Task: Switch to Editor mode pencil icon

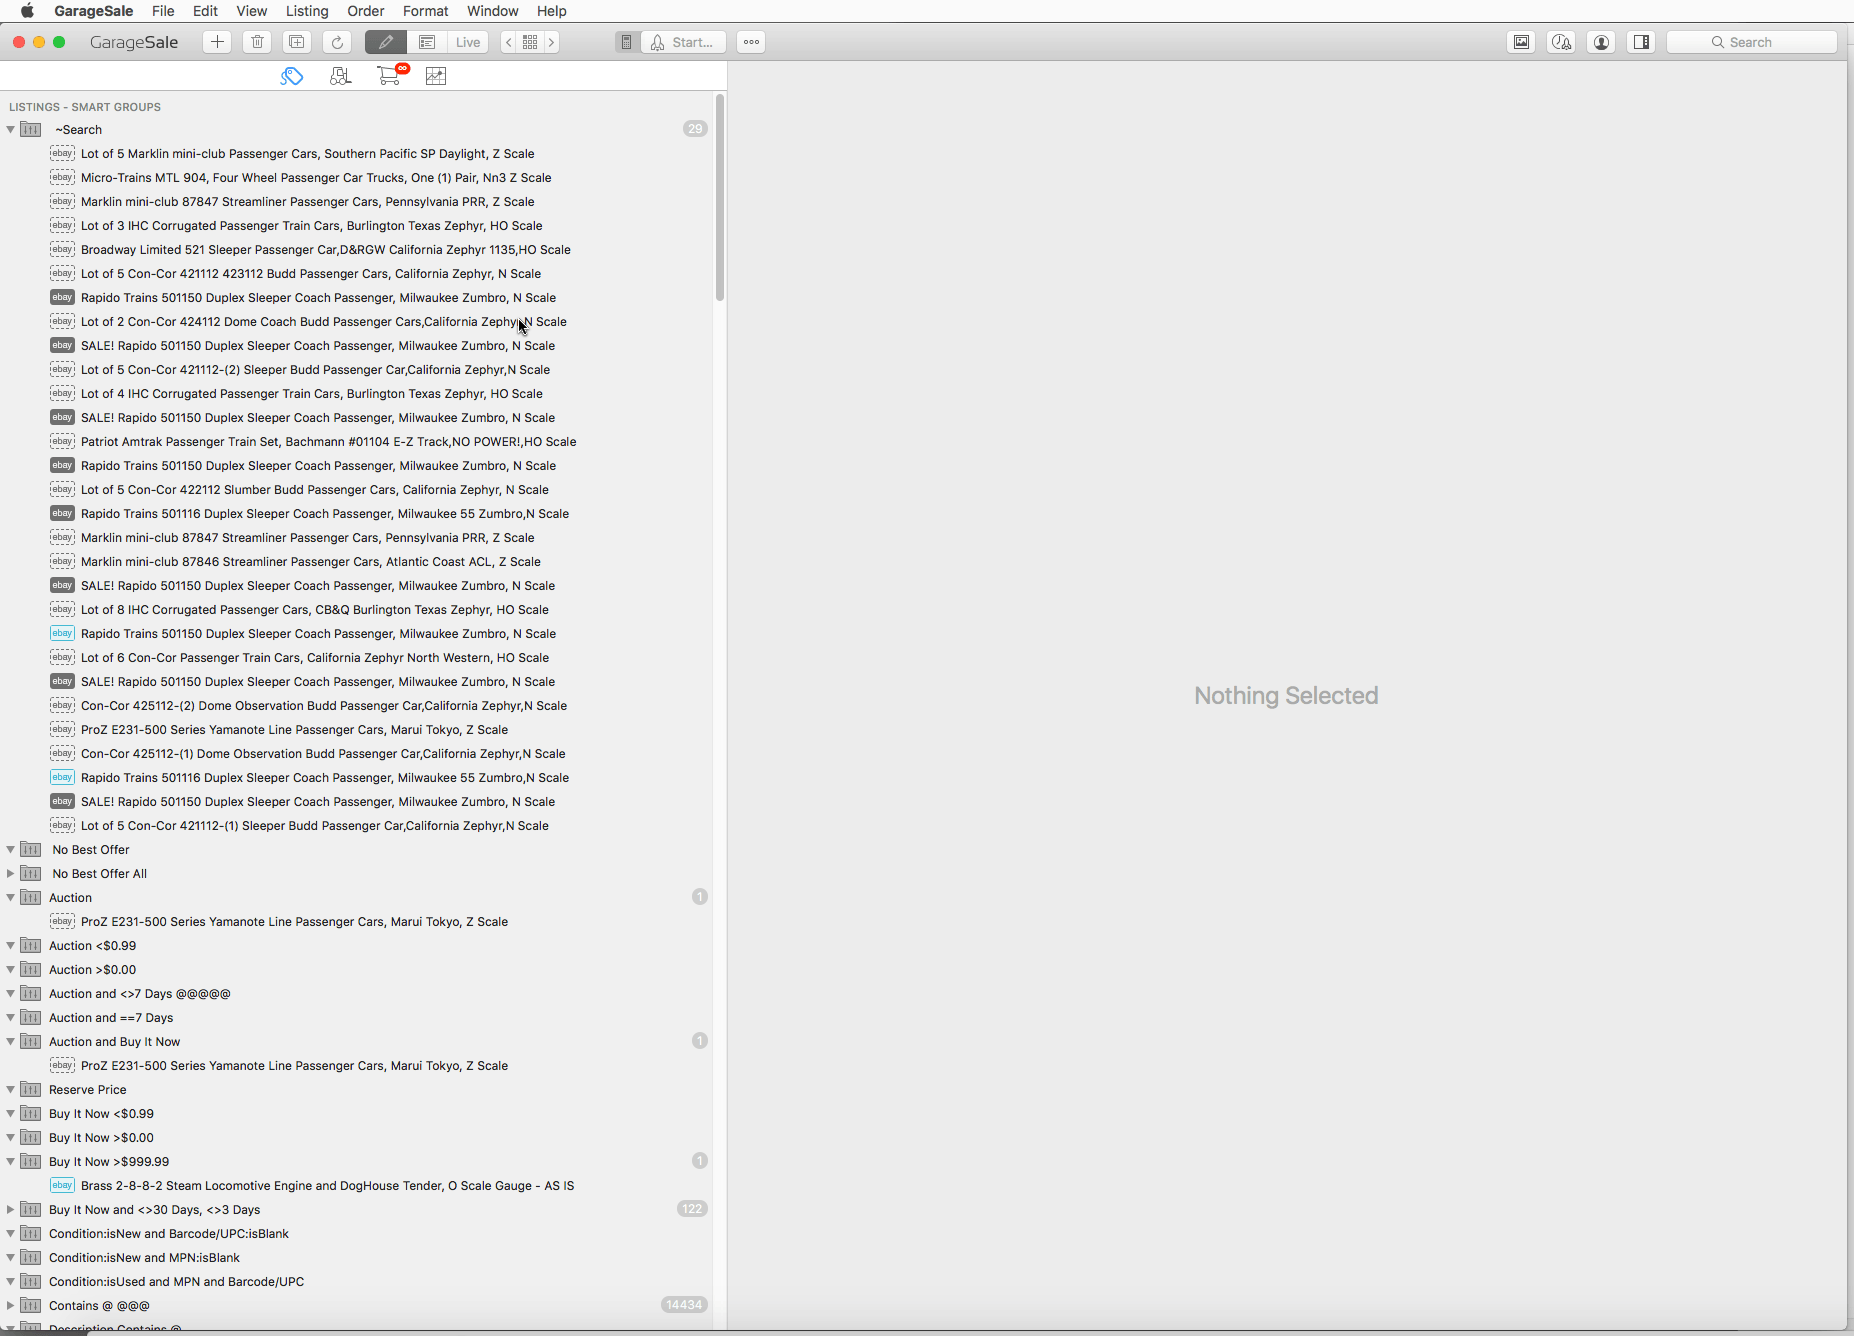Action: (385, 42)
